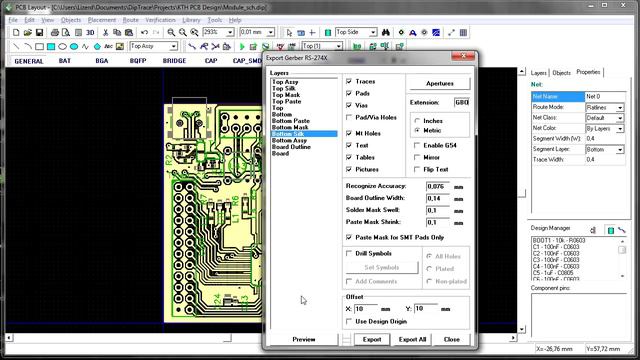Select the Text 'Abc' tool
Image resolution: width=640 pixels, height=360 pixels.
coord(108,46)
